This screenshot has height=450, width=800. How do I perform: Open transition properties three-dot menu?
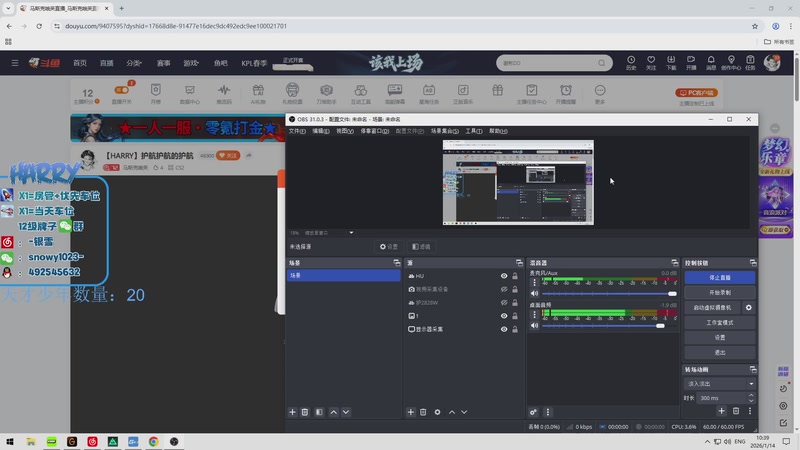click(749, 411)
